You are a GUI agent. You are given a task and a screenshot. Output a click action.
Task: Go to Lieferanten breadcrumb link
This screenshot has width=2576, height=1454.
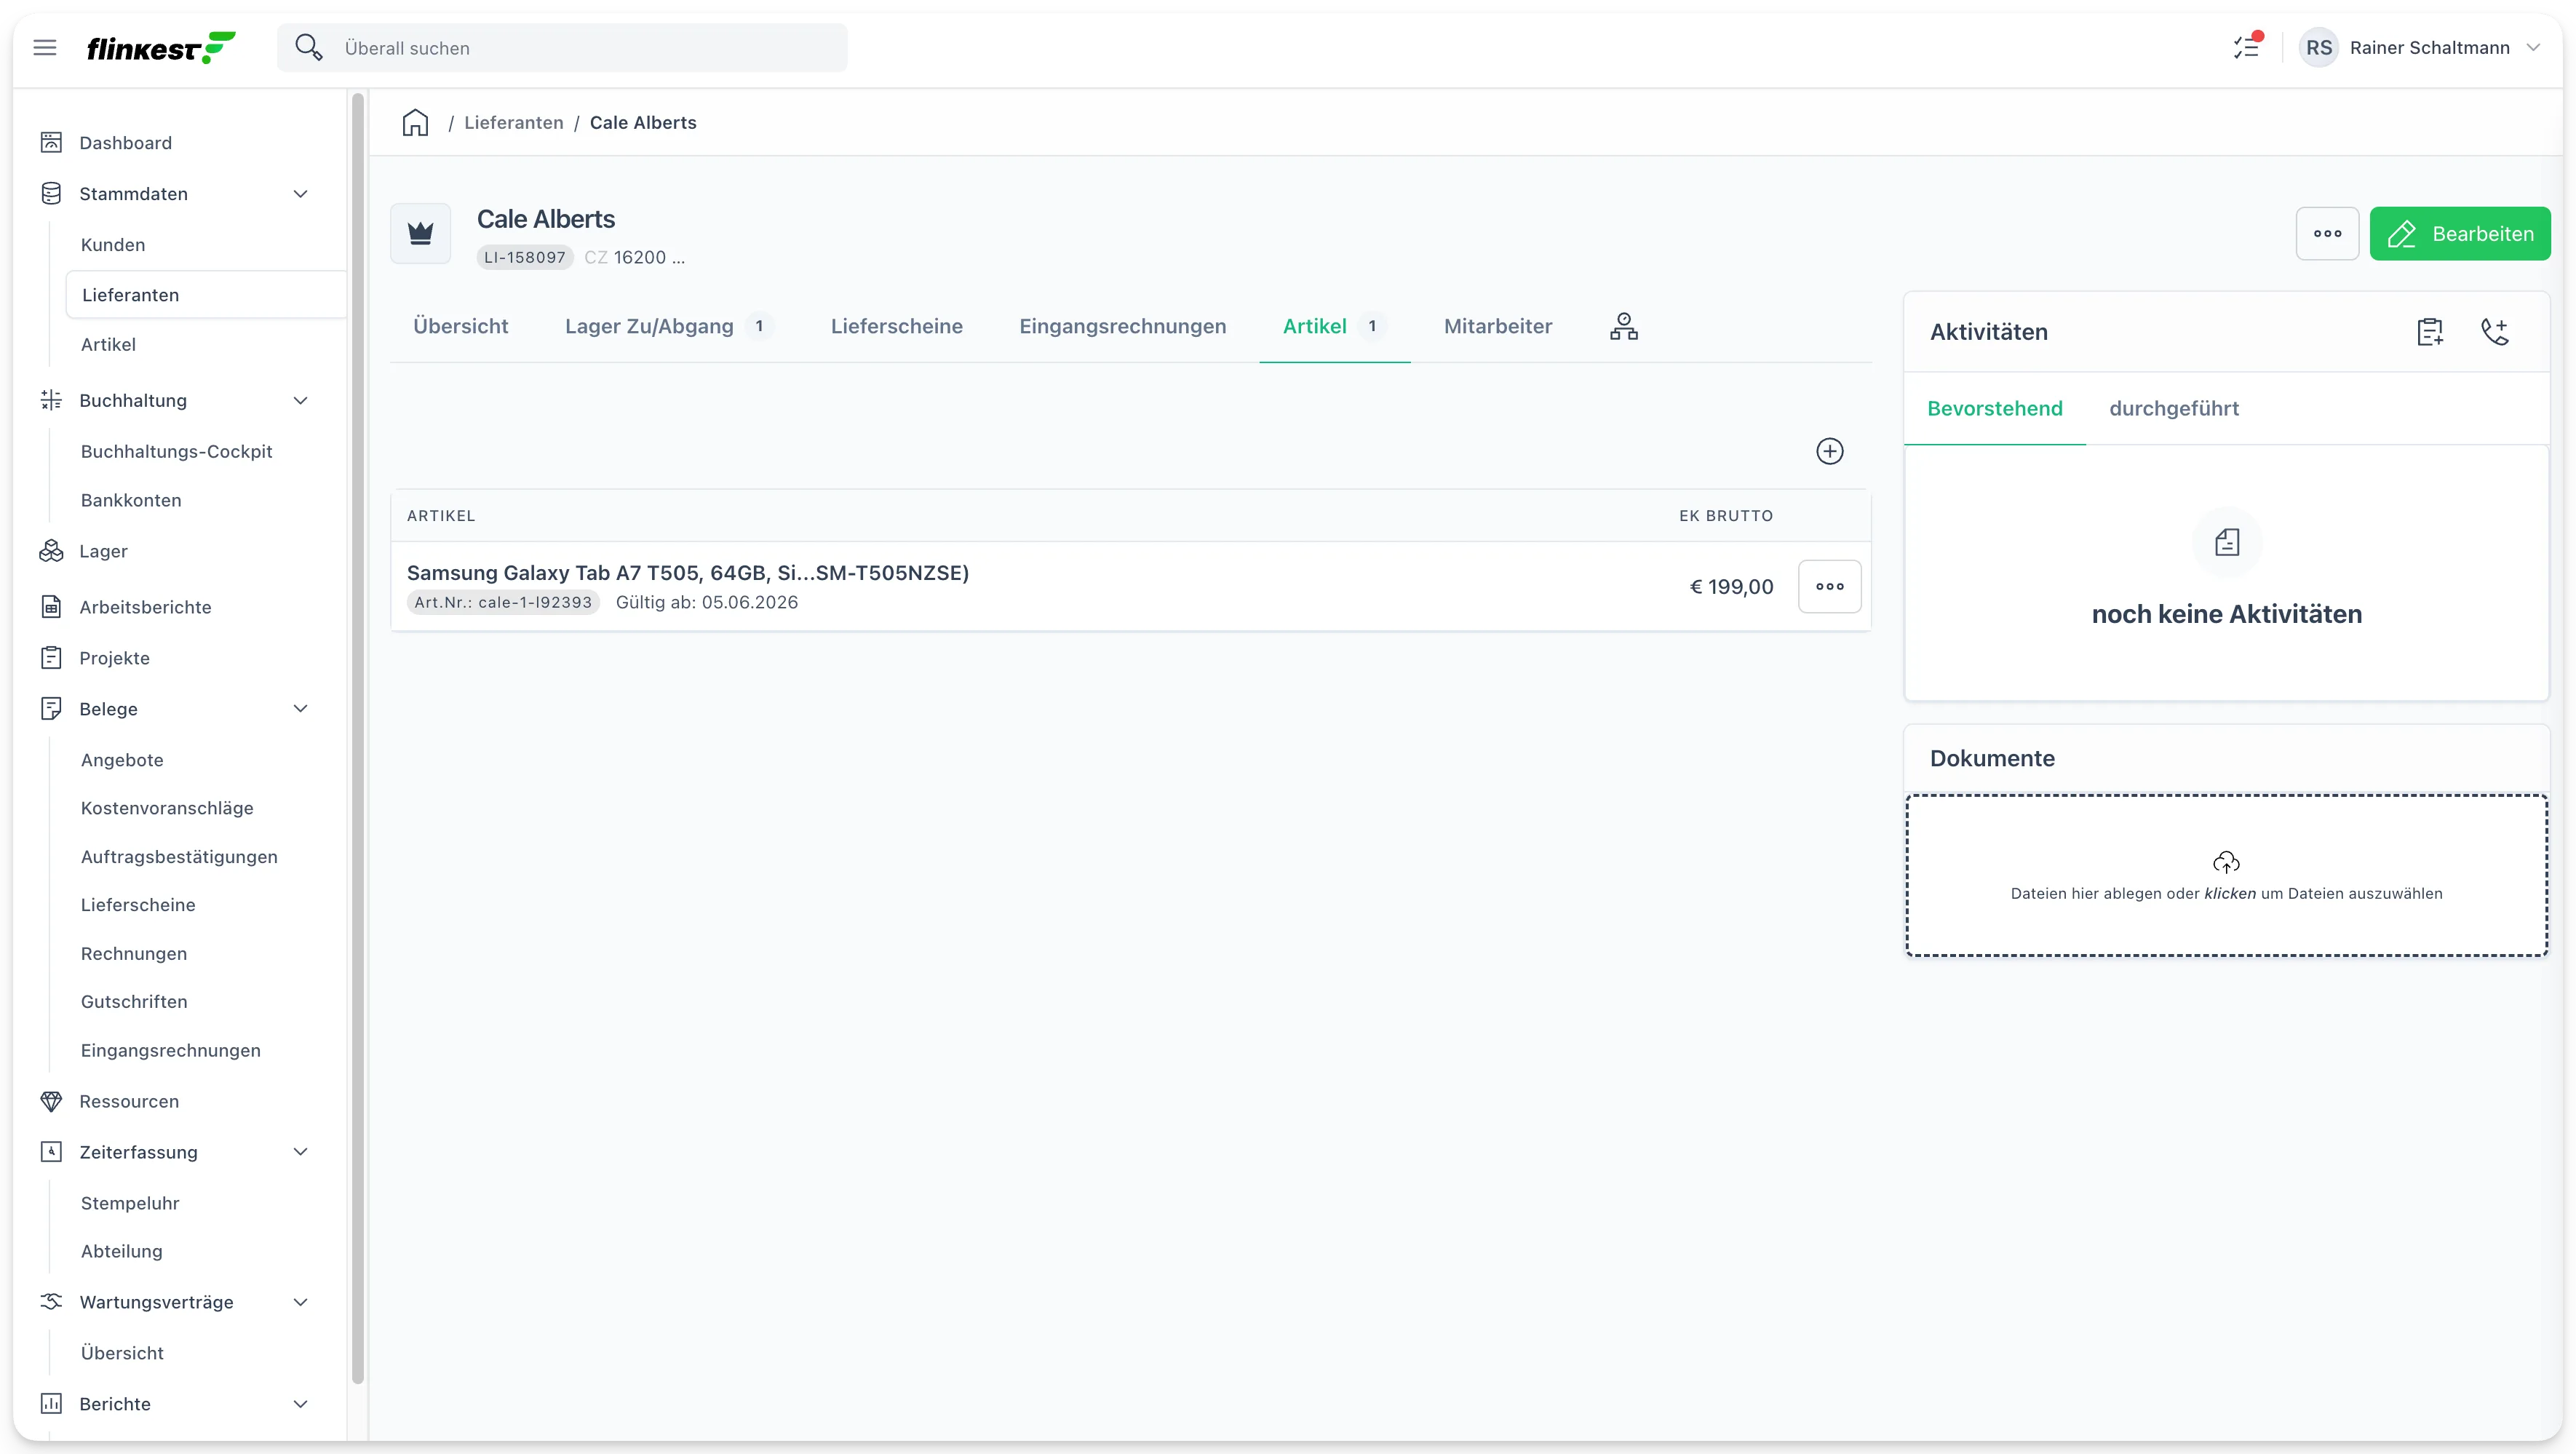513,123
